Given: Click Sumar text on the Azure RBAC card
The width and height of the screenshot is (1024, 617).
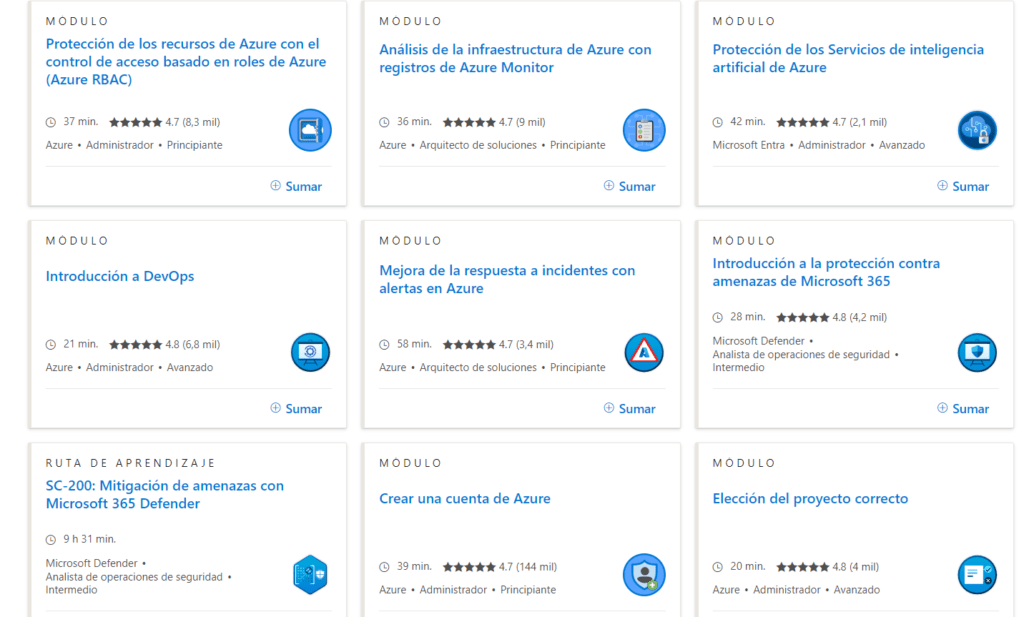Looking at the screenshot, I should click(x=304, y=187).
